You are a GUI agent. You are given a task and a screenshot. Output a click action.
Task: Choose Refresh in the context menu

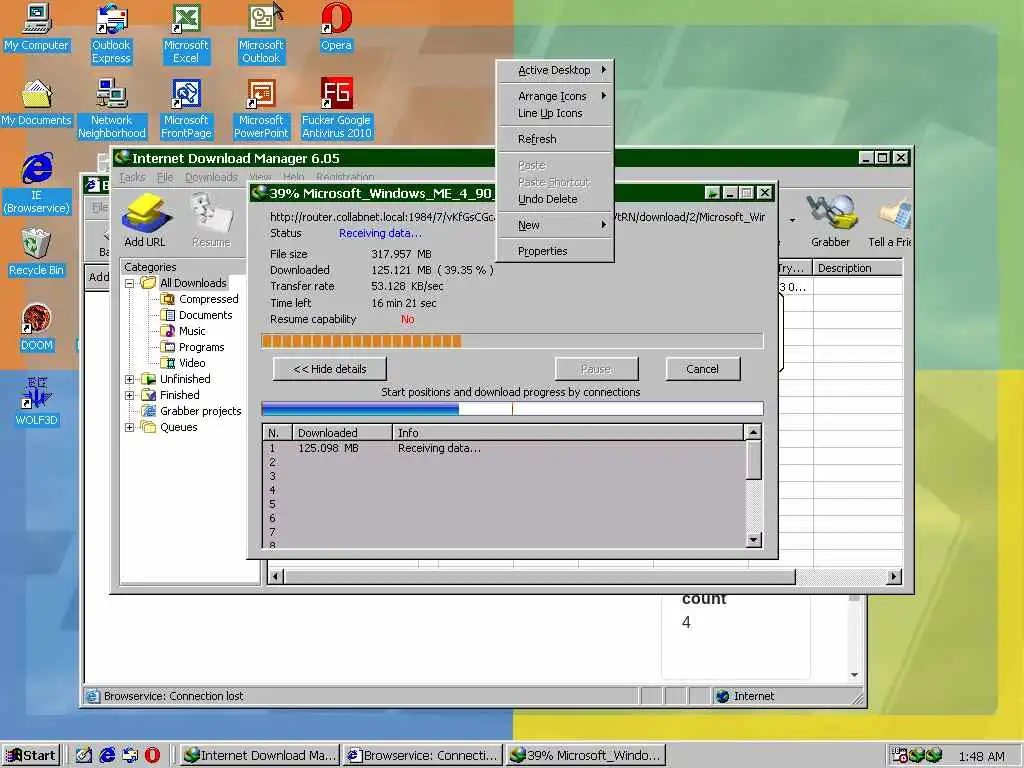(554, 139)
